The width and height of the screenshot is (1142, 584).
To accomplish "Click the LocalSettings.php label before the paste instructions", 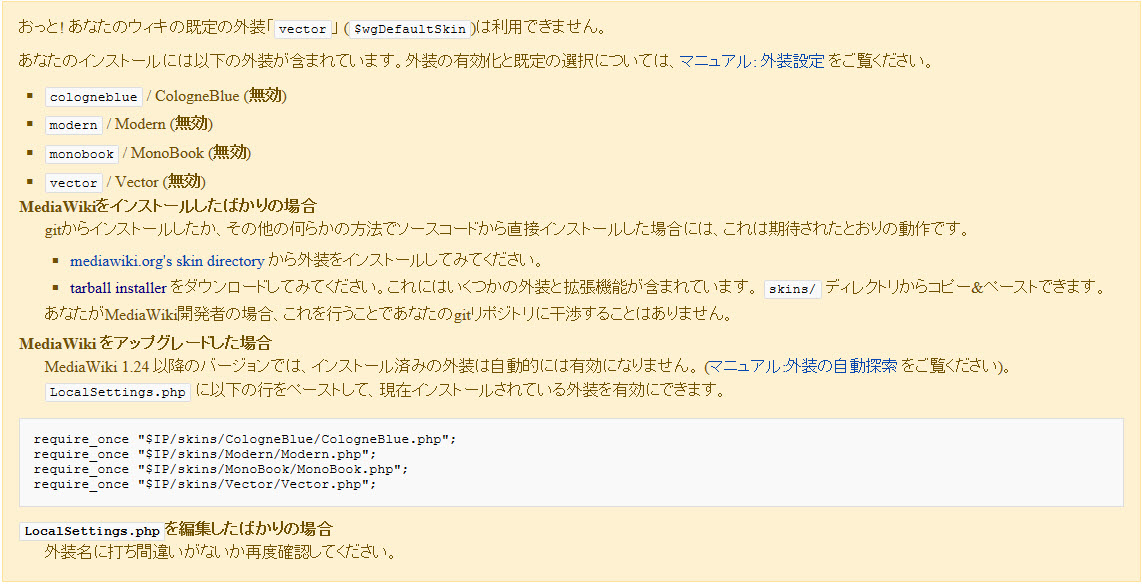I will point(117,392).
